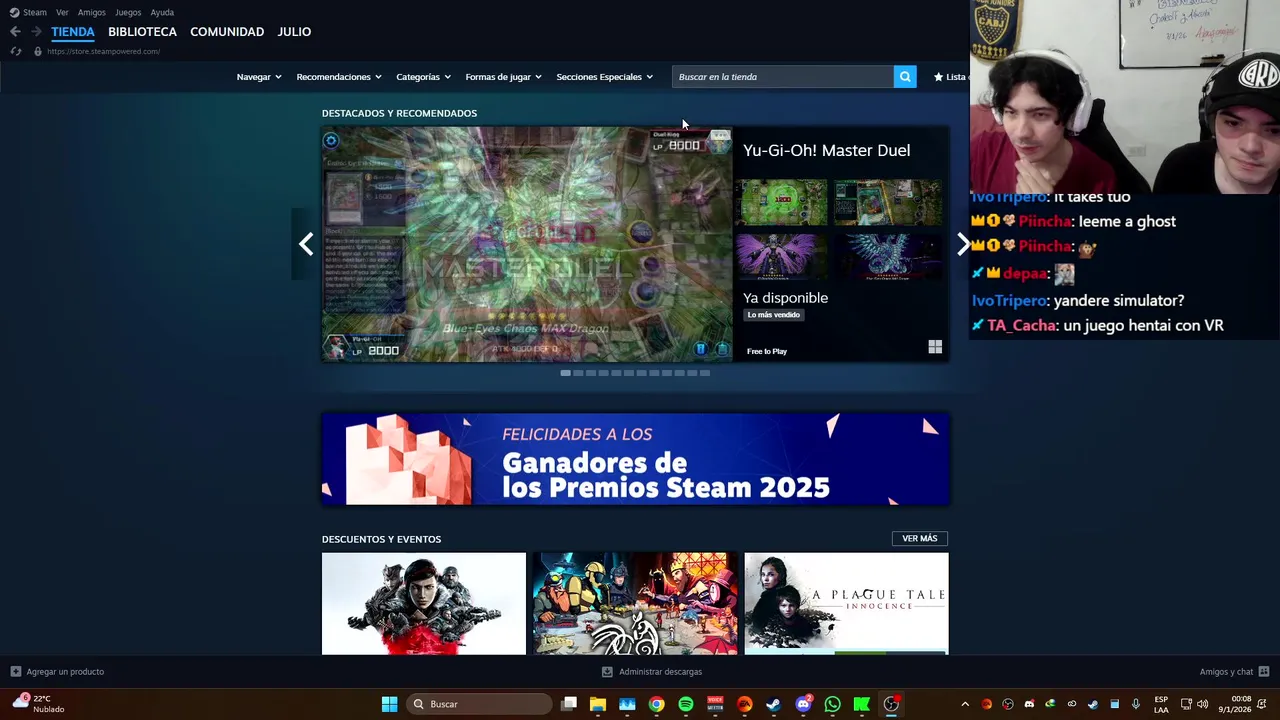Viewport: 1280px width, 720px height.
Task: Open the Ver menu
Action: (x=62, y=12)
